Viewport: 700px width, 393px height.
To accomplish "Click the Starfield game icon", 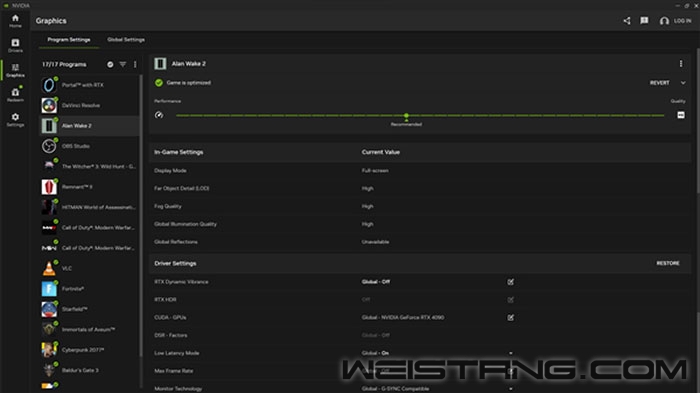I will pyautogui.click(x=49, y=309).
